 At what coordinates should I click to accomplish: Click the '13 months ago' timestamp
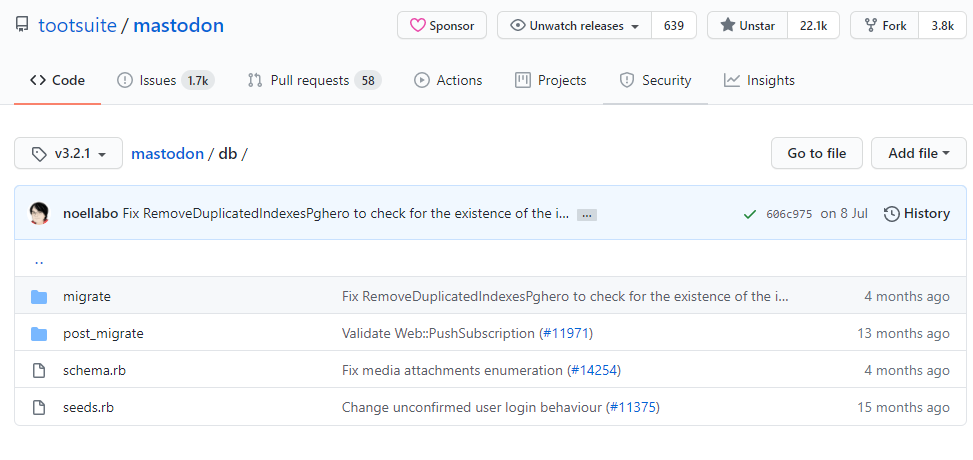tap(904, 334)
